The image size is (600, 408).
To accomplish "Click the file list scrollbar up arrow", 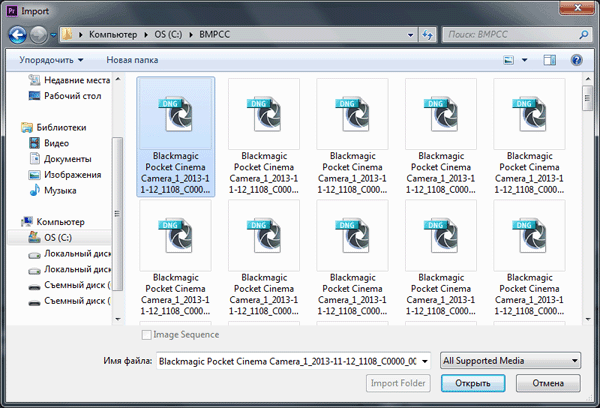I will tap(588, 79).
